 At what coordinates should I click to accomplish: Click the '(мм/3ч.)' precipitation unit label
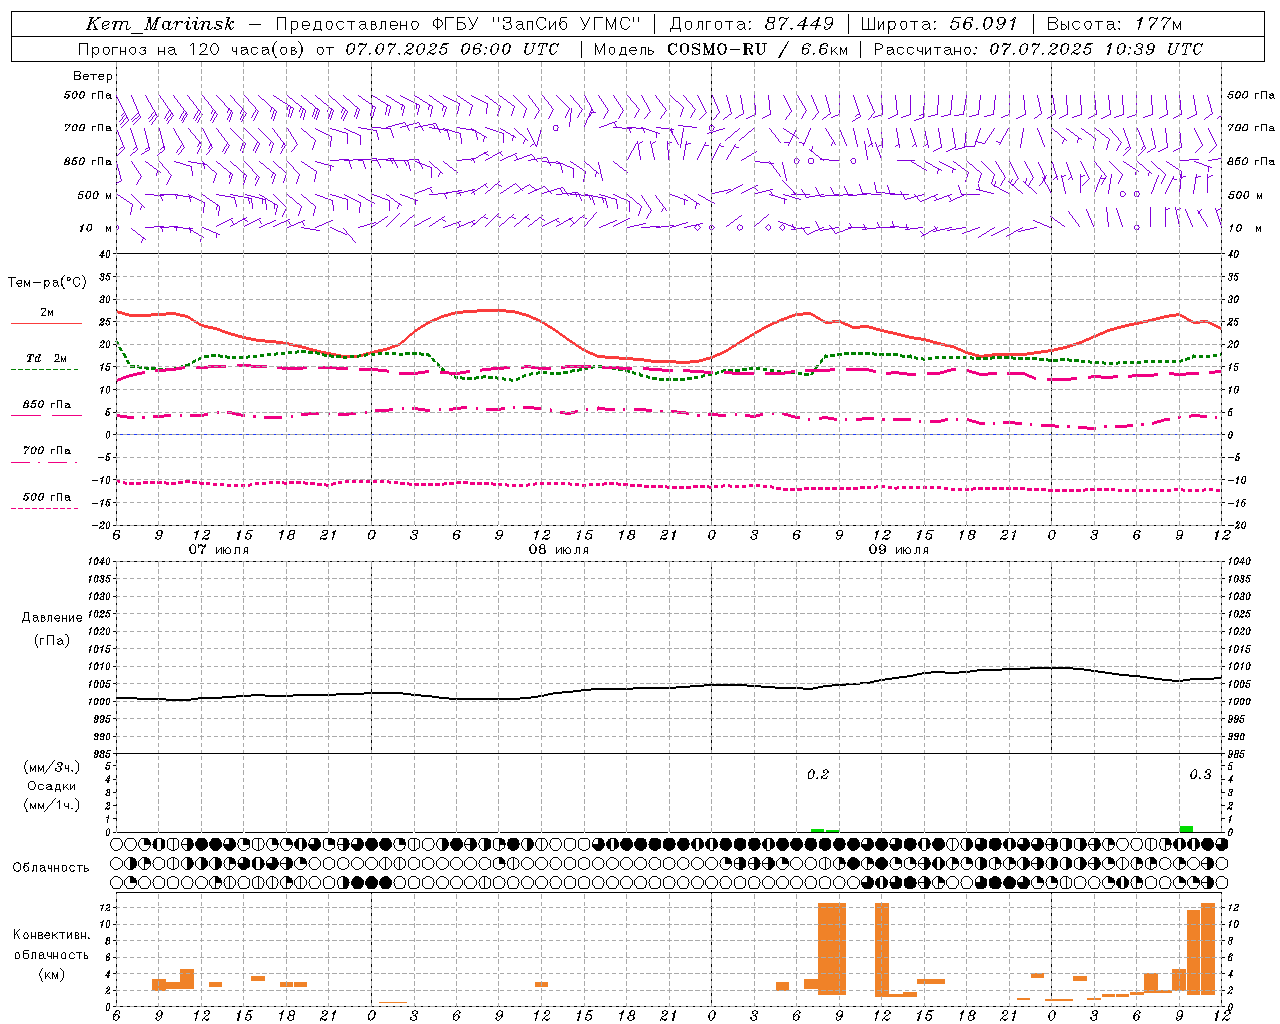[x=52, y=767]
